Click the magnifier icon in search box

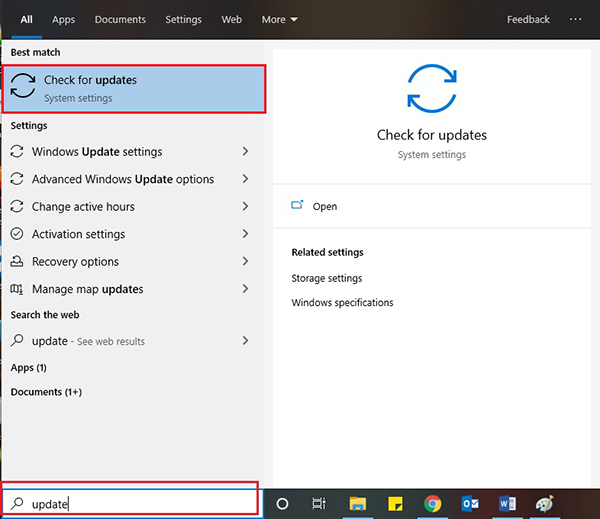coord(17,503)
